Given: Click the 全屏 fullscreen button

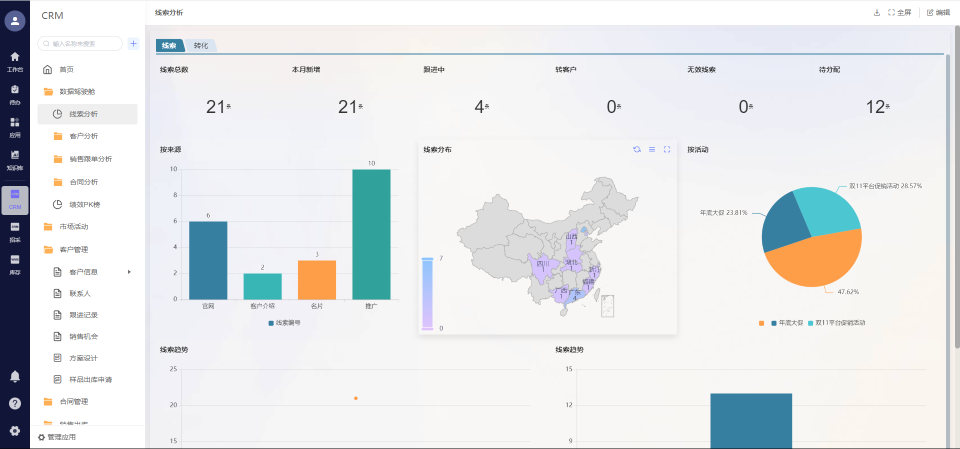Looking at the screenshot, I should pos(899,12).
